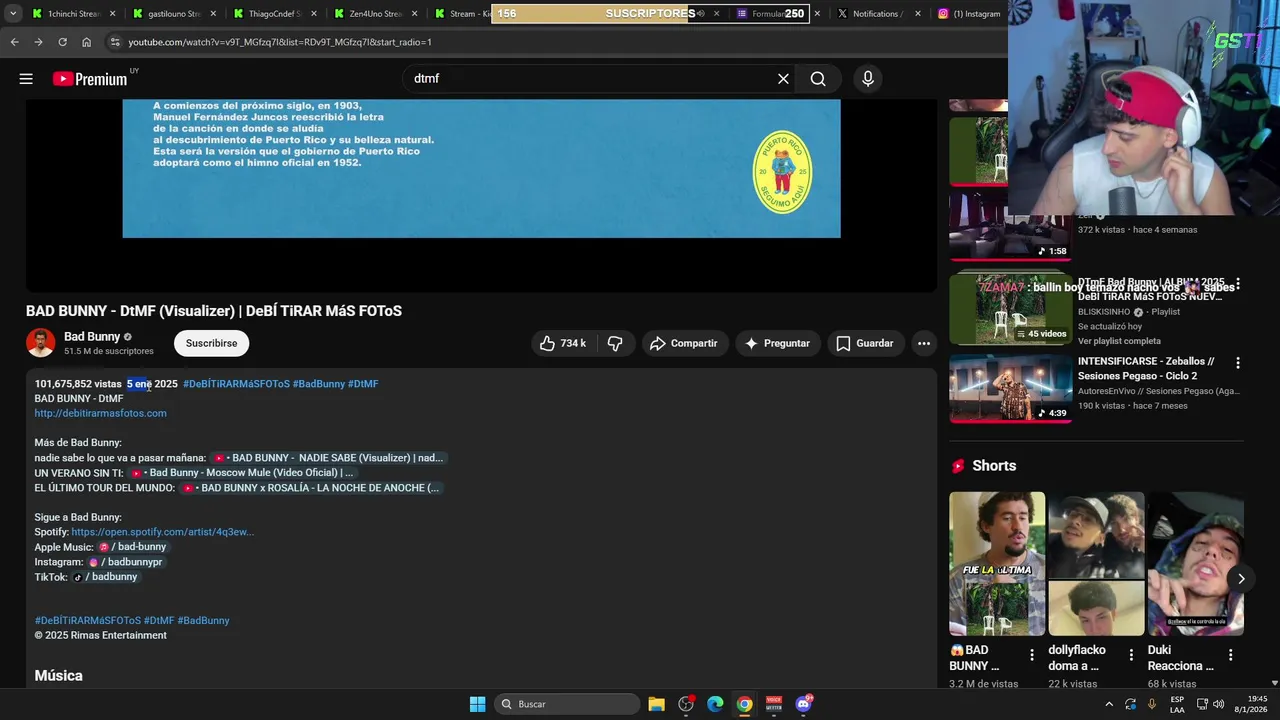Click the Windows Buscar search box
This screenshot has width=1280, height=720.
pos(567,704)
